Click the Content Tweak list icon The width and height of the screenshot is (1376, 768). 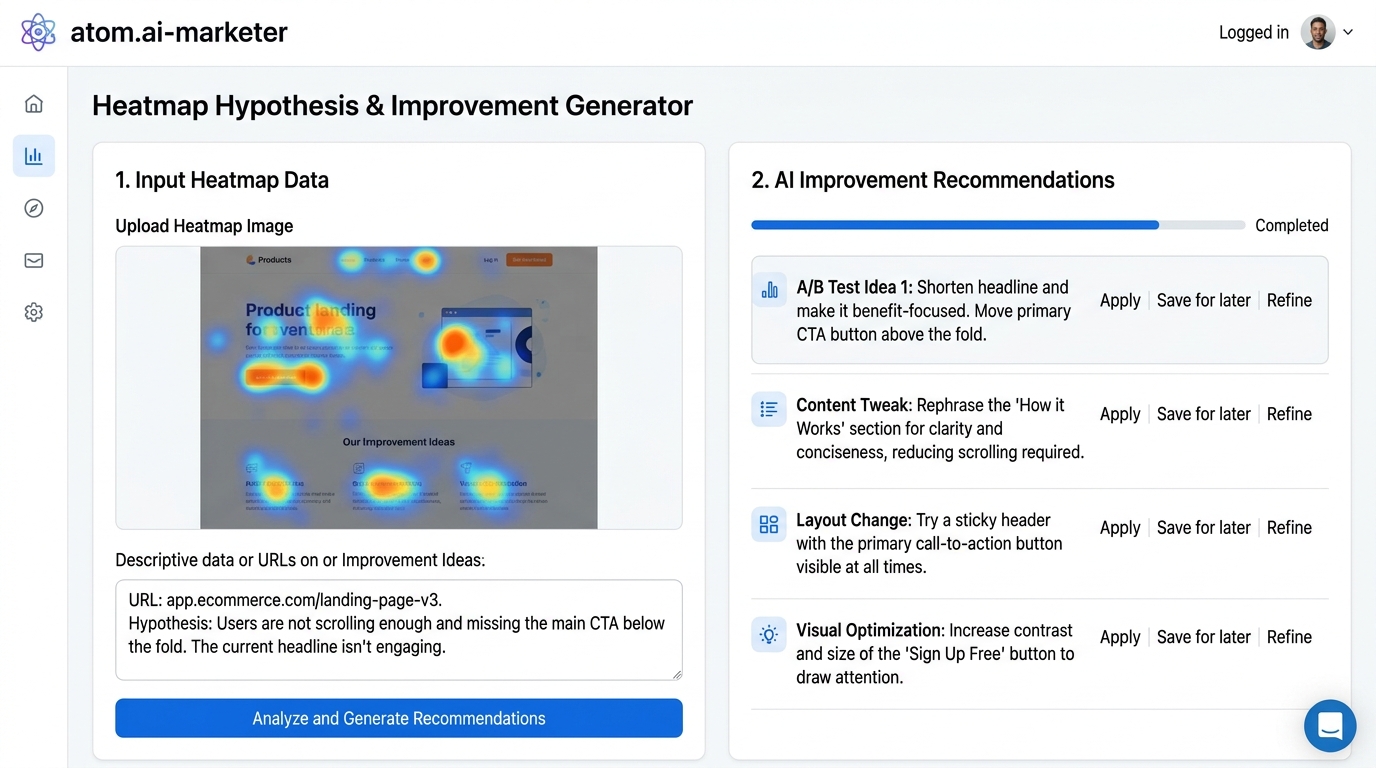(769, 409)
